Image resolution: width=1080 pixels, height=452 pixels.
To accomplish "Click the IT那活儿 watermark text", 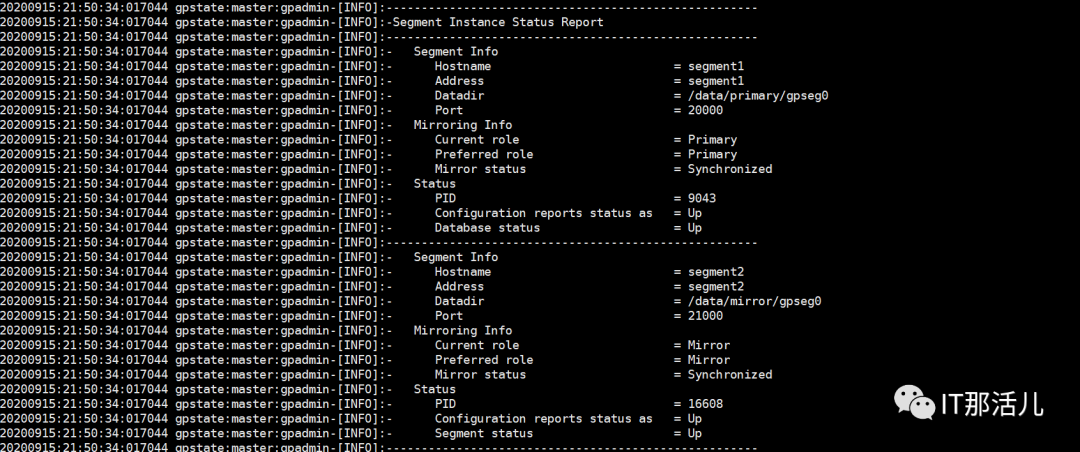I will (x=992, y=403).
